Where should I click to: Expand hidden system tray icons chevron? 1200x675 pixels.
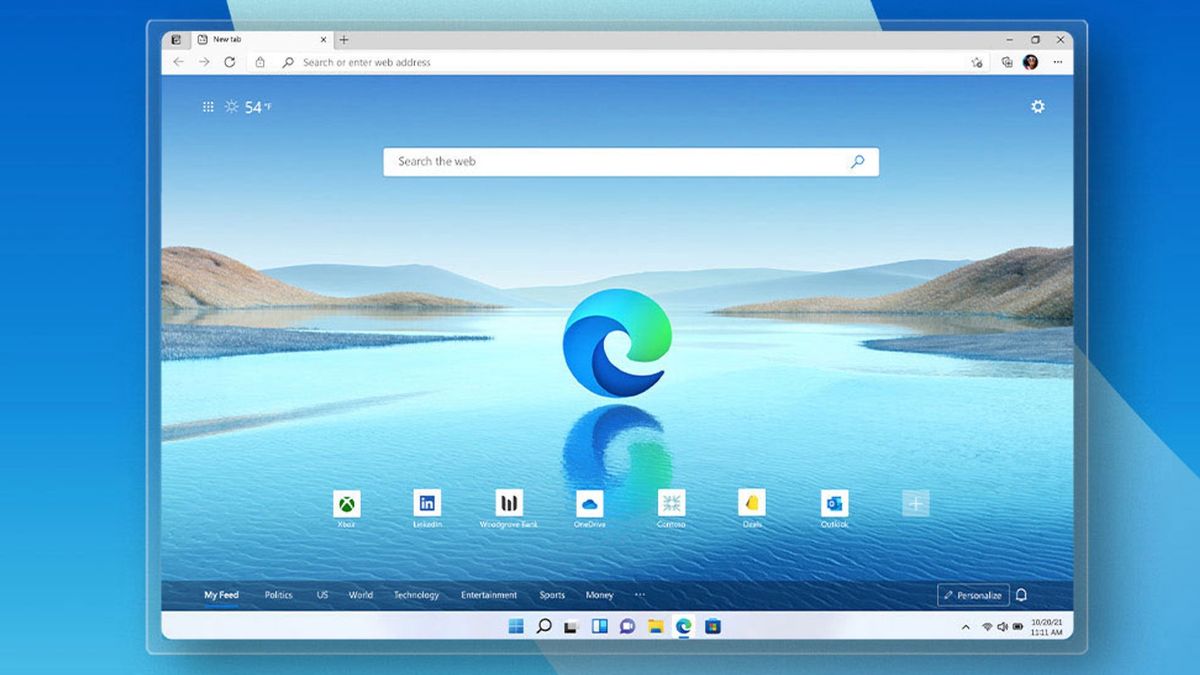tap(965, 627)
